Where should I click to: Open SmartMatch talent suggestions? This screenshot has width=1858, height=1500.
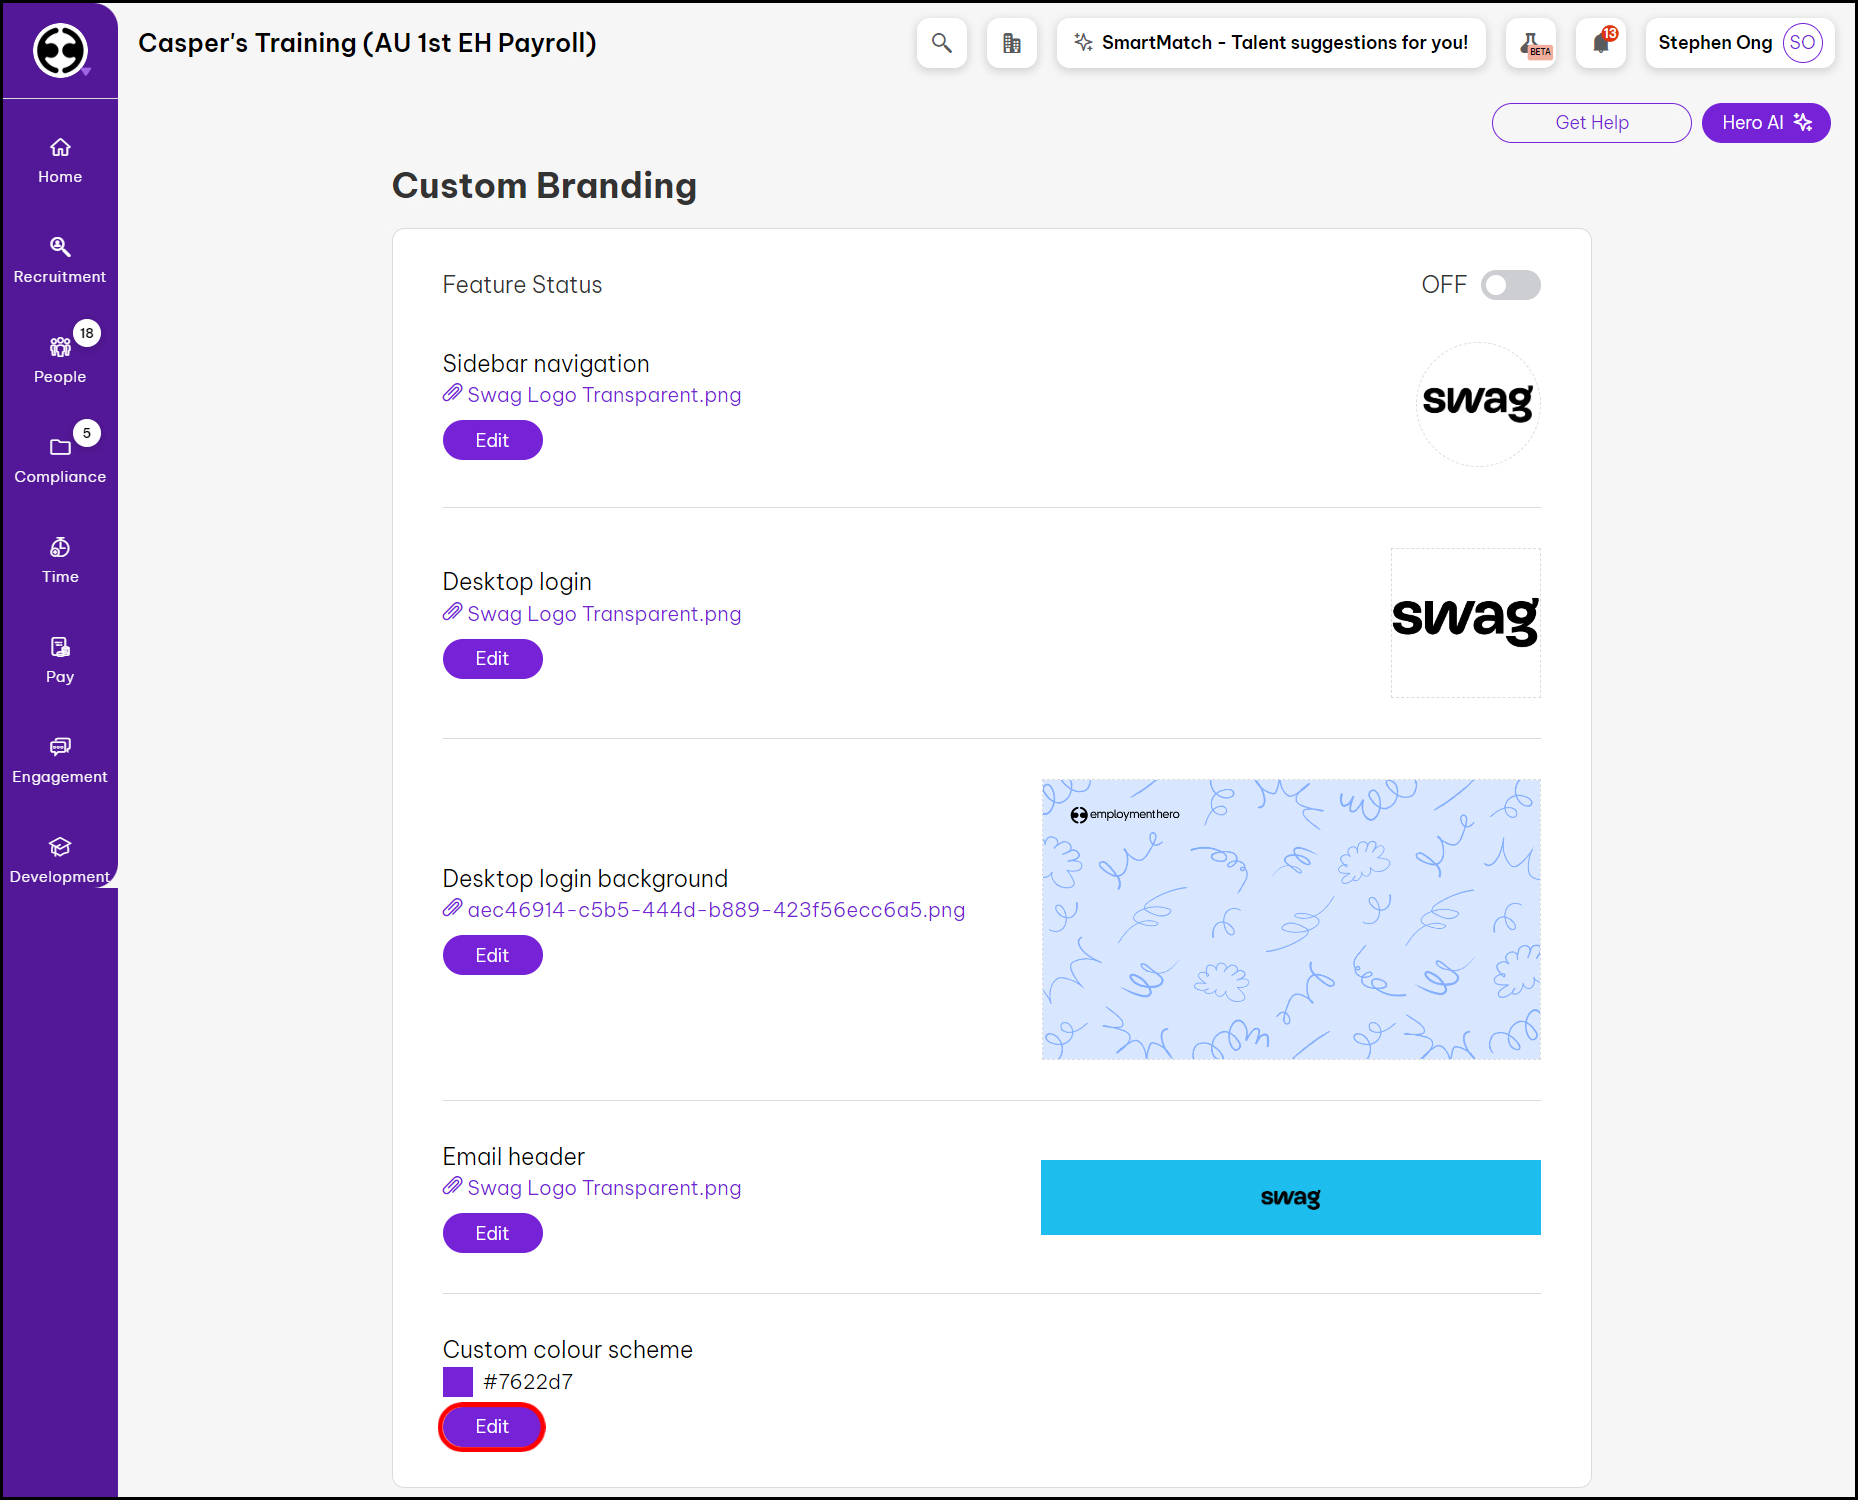tap(1271, 43)
